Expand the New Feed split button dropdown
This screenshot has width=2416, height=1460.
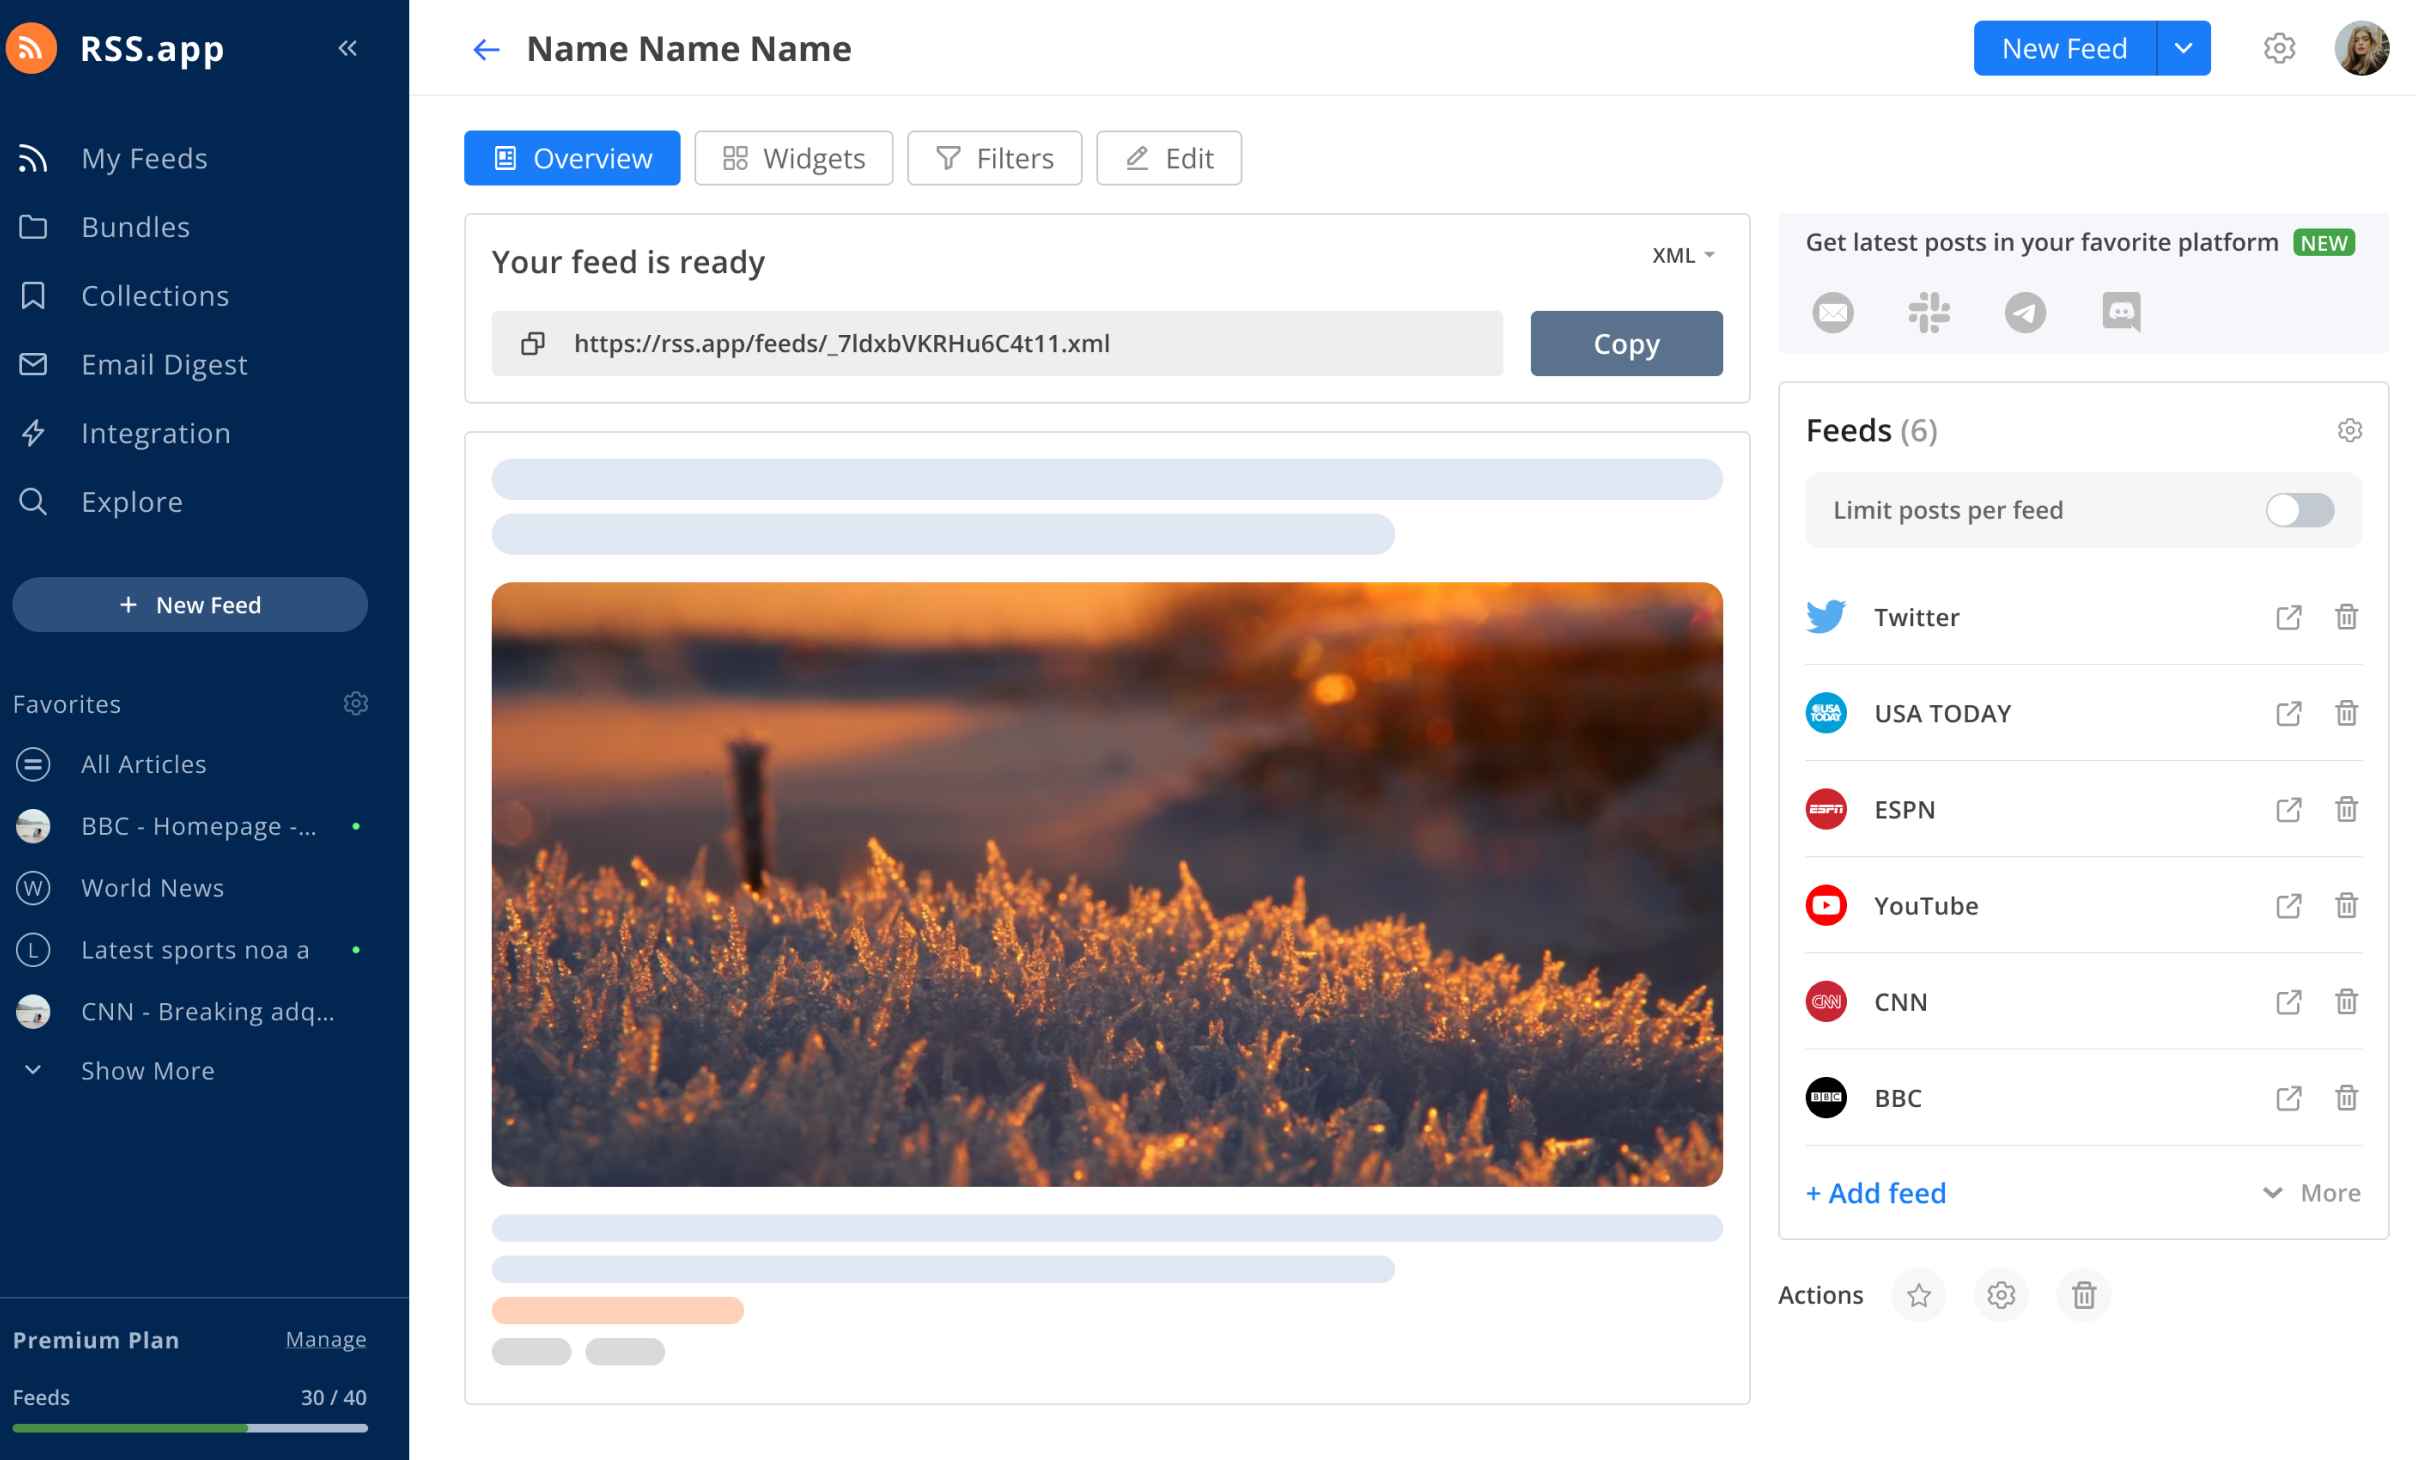click(x=2183, y=48)
